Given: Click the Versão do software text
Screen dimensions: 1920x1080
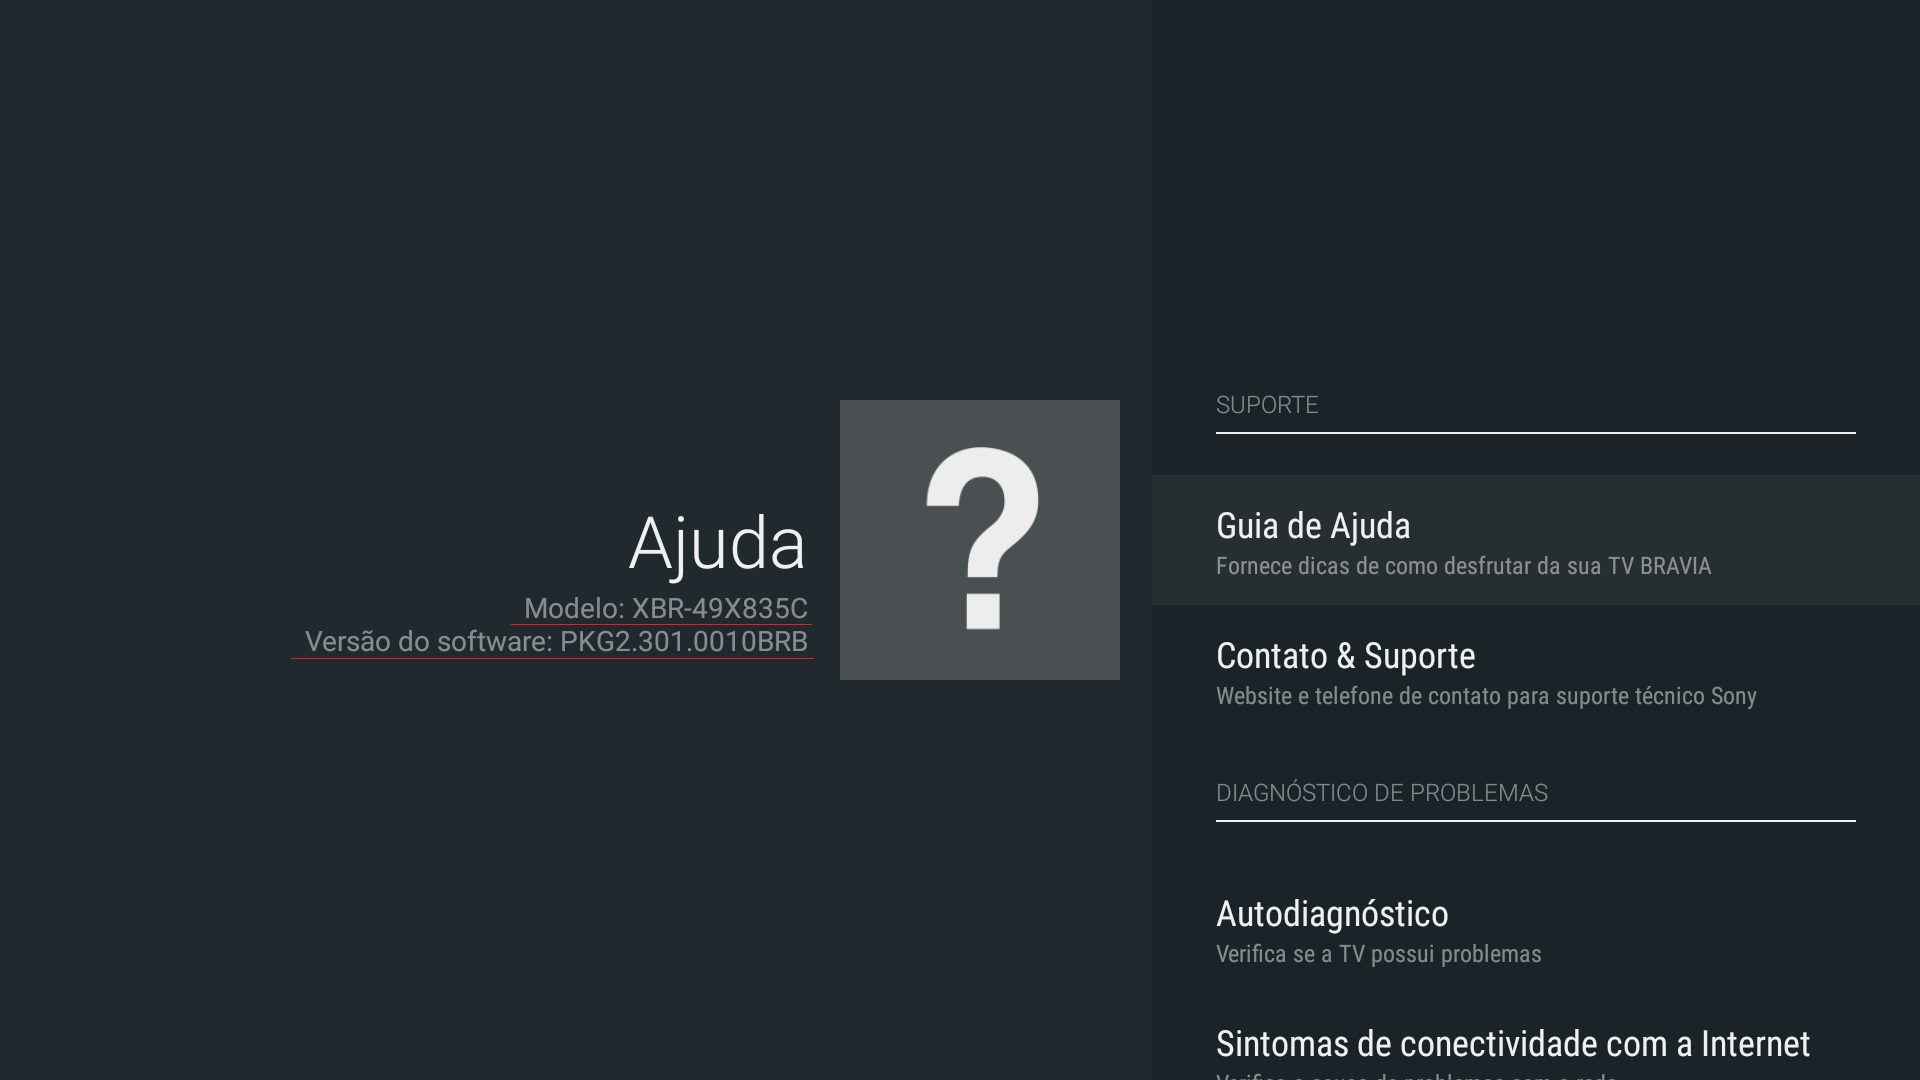Looking at the screenshot, I should [556, 641].
